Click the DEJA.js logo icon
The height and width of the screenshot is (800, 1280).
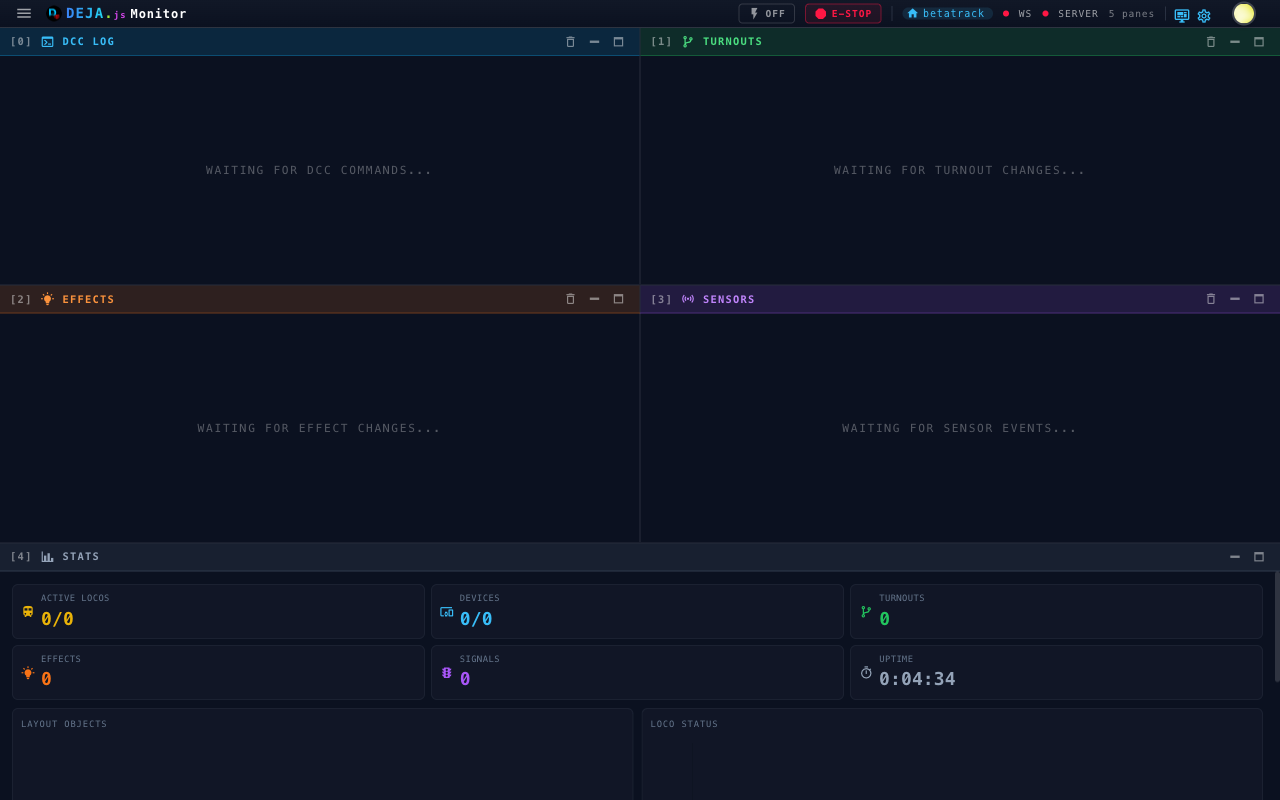(55, 13)
